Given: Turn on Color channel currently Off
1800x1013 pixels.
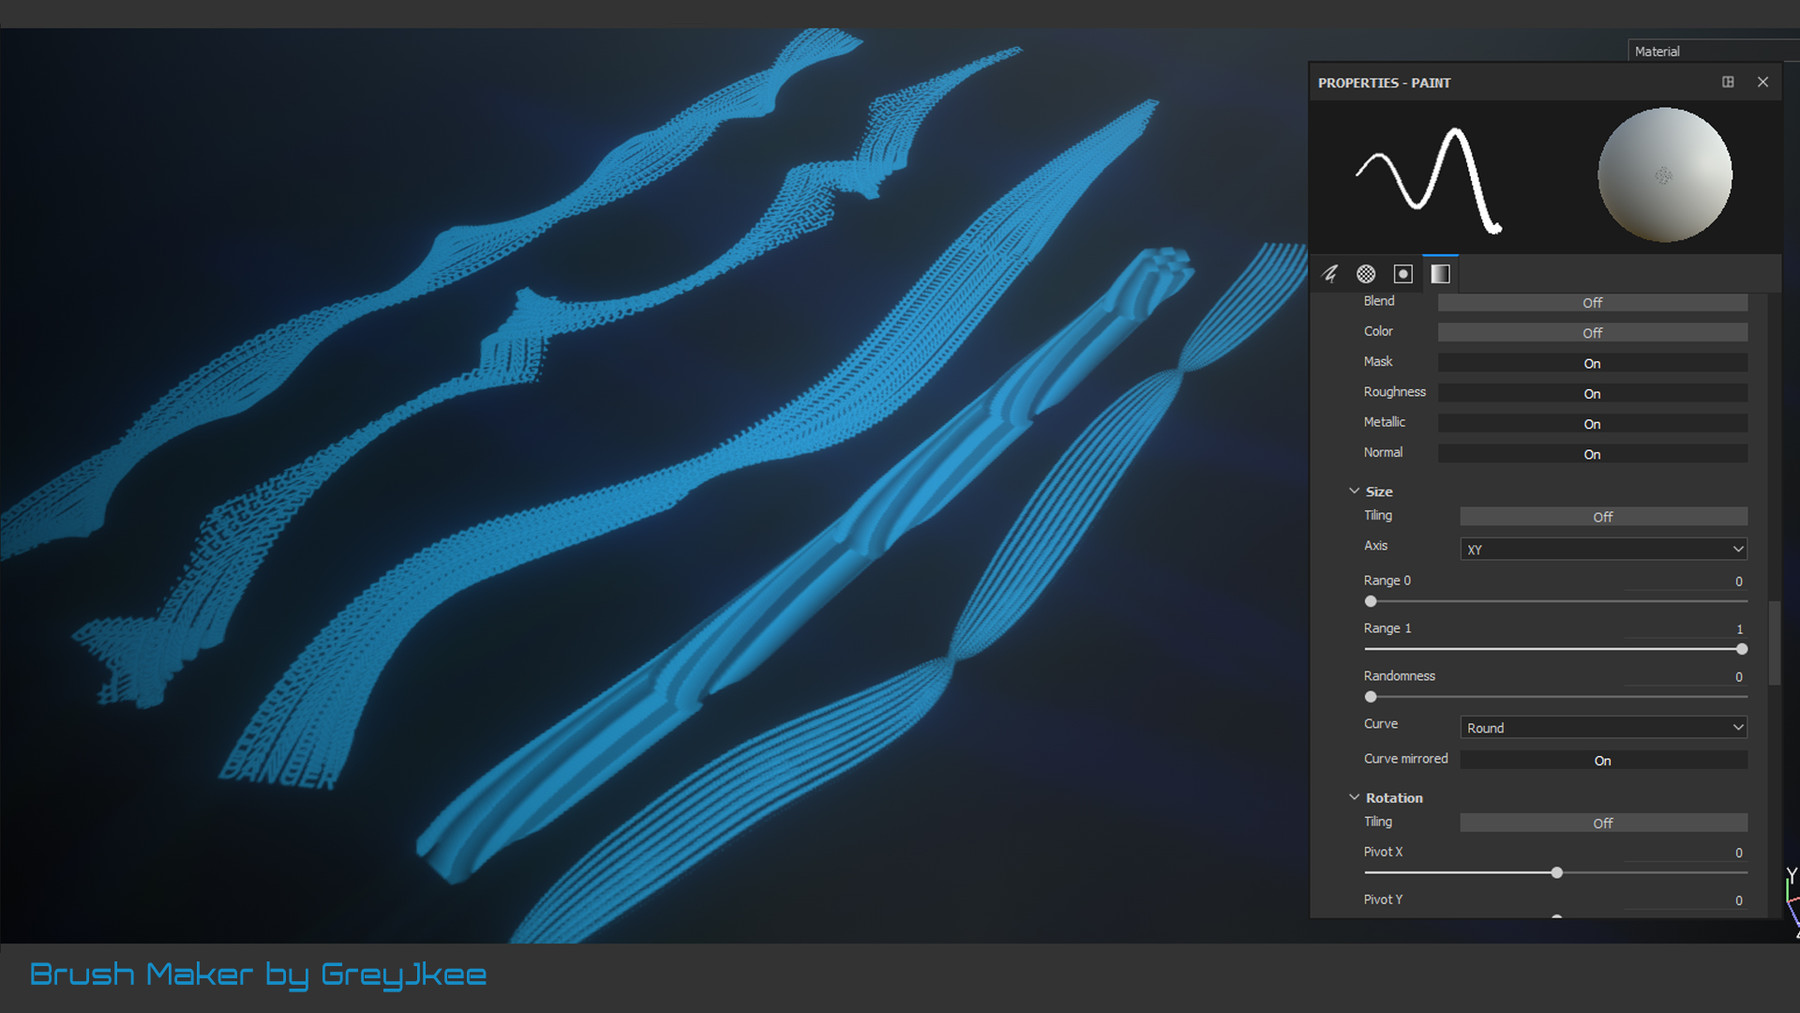Looking at the screenshot, I should (x=1592, y=332).
